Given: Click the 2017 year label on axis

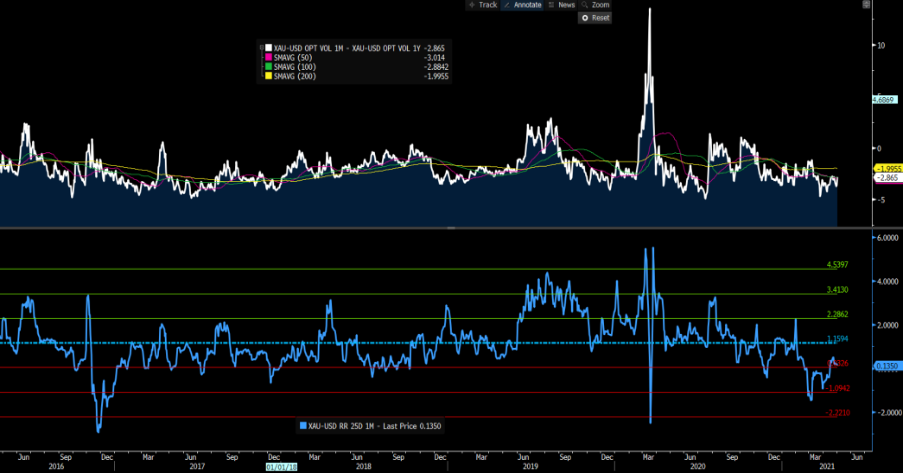Looking at the screenshot, I should pos(197,466).
